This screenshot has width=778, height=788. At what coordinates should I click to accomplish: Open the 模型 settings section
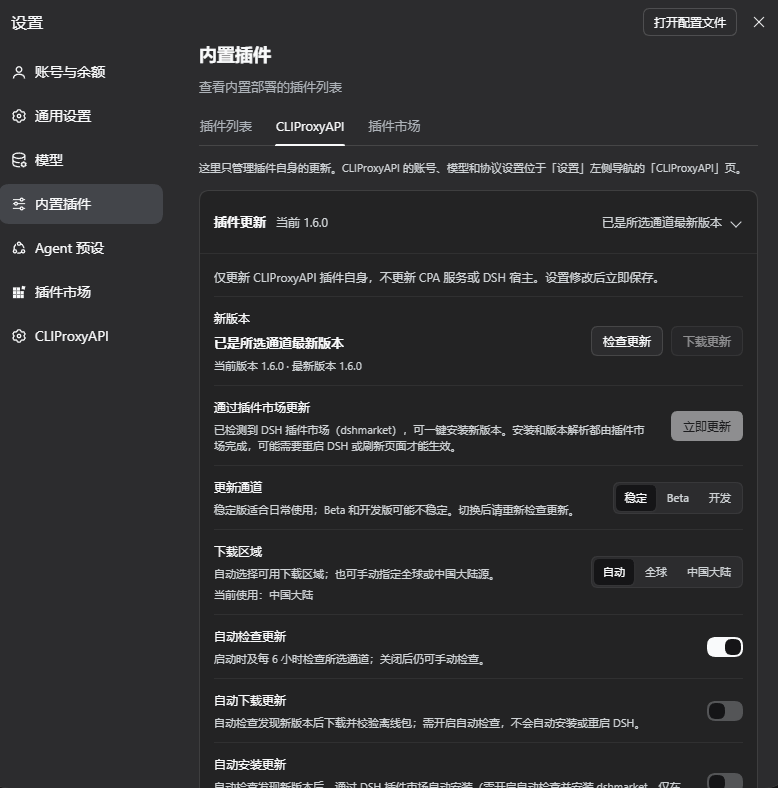tap(81, 160)
